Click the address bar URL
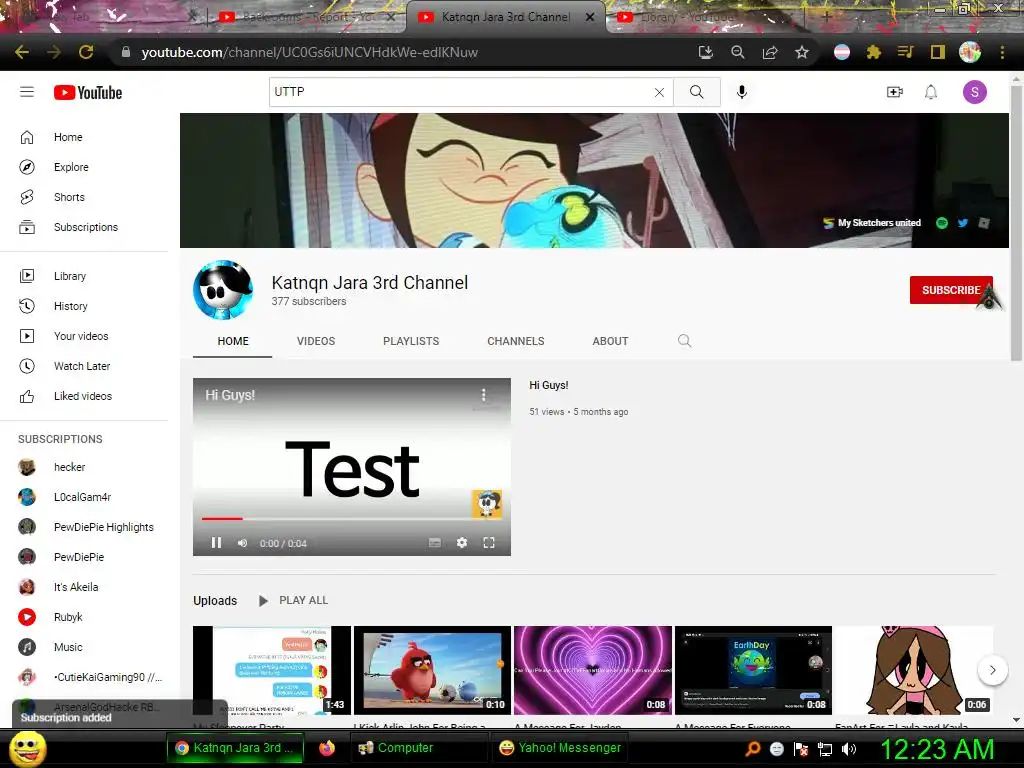This screenshot has height=768, width=1024. pyautogui.click(x=310, y=52)
